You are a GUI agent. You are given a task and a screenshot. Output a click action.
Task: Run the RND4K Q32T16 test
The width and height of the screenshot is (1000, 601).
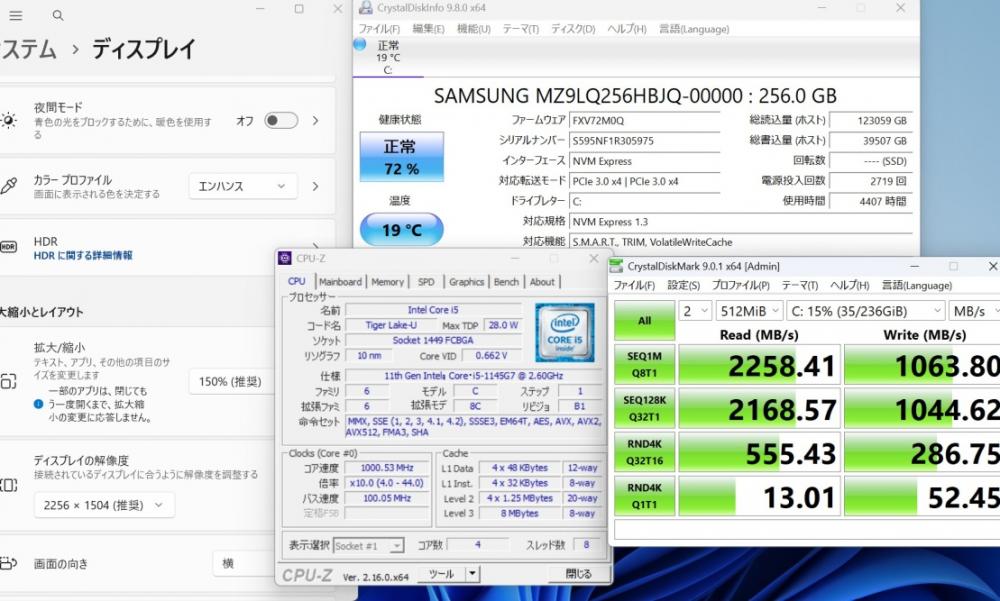click(644, 452)
